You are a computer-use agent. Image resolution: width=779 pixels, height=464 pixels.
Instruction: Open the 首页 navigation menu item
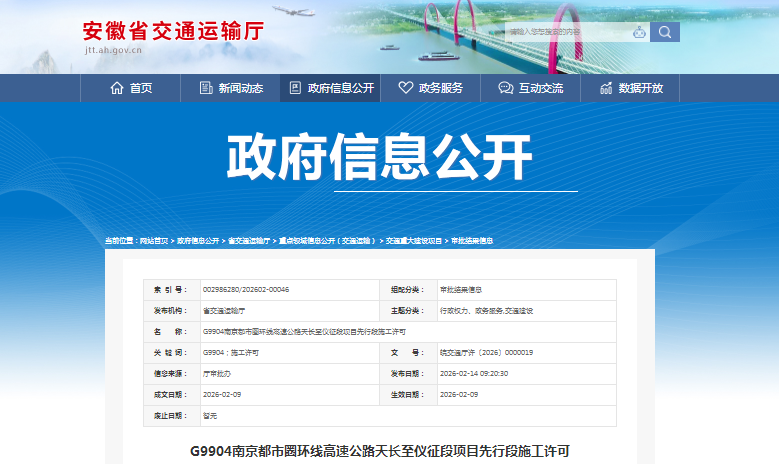[141, 88]
